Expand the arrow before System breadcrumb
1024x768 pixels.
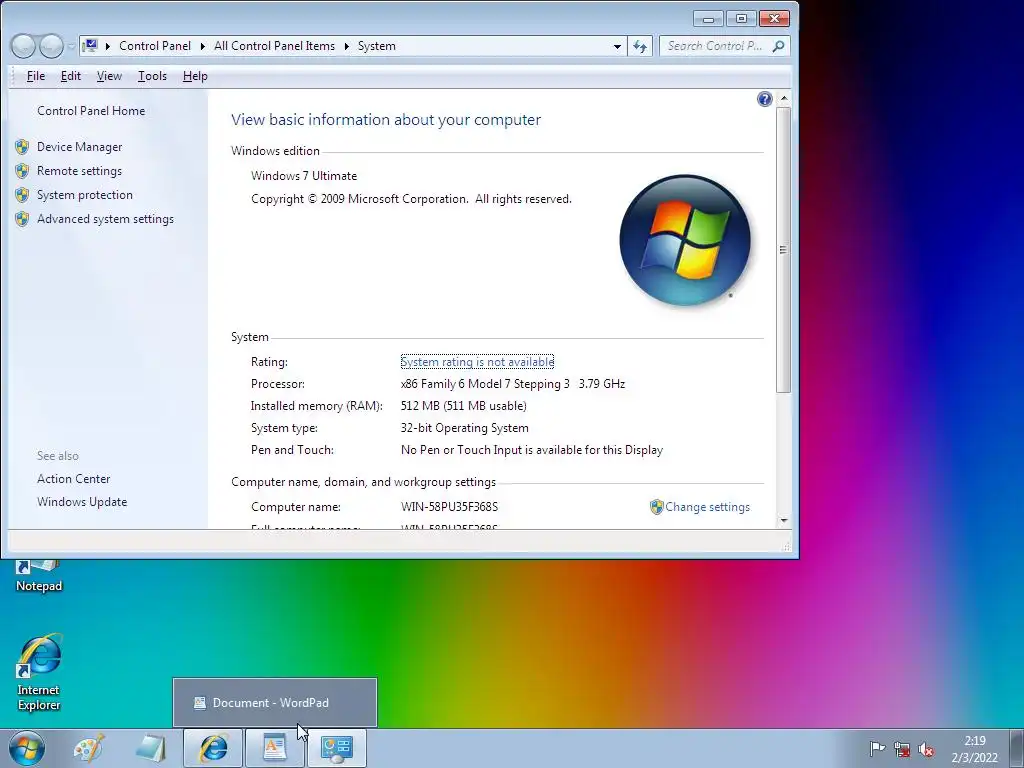point(347,46)
